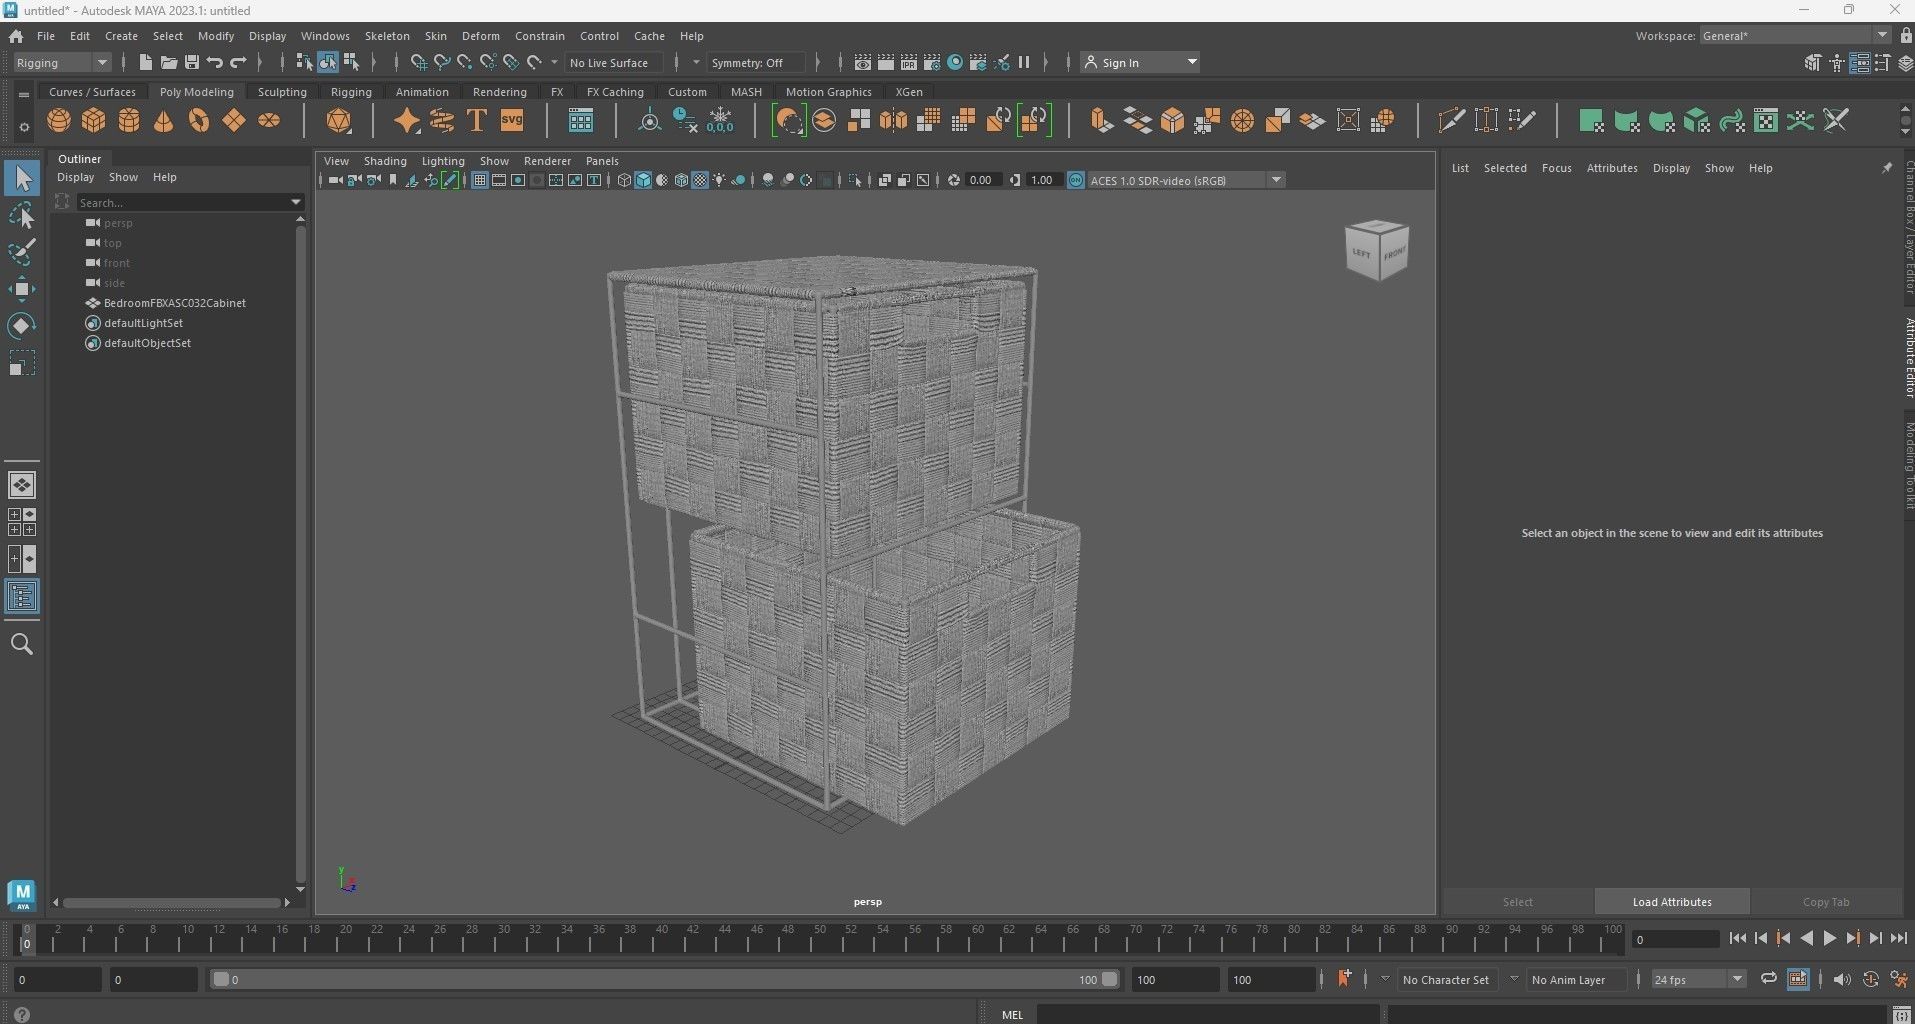Open the Outliner search filter dropdown
The height and width of the screenshot is (1024, 1915).
pos(296,202)
